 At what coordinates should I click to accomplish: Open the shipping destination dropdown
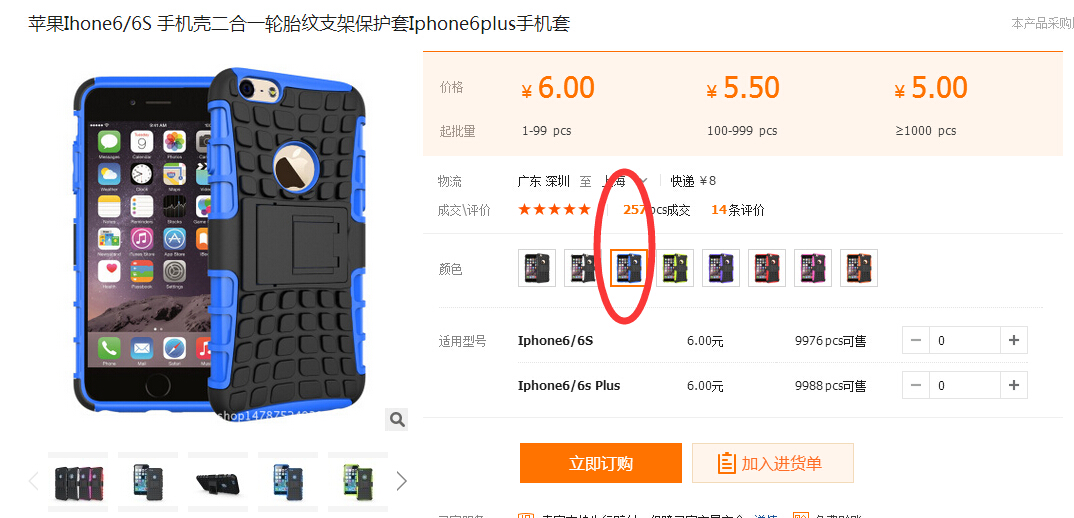point(625,181)
